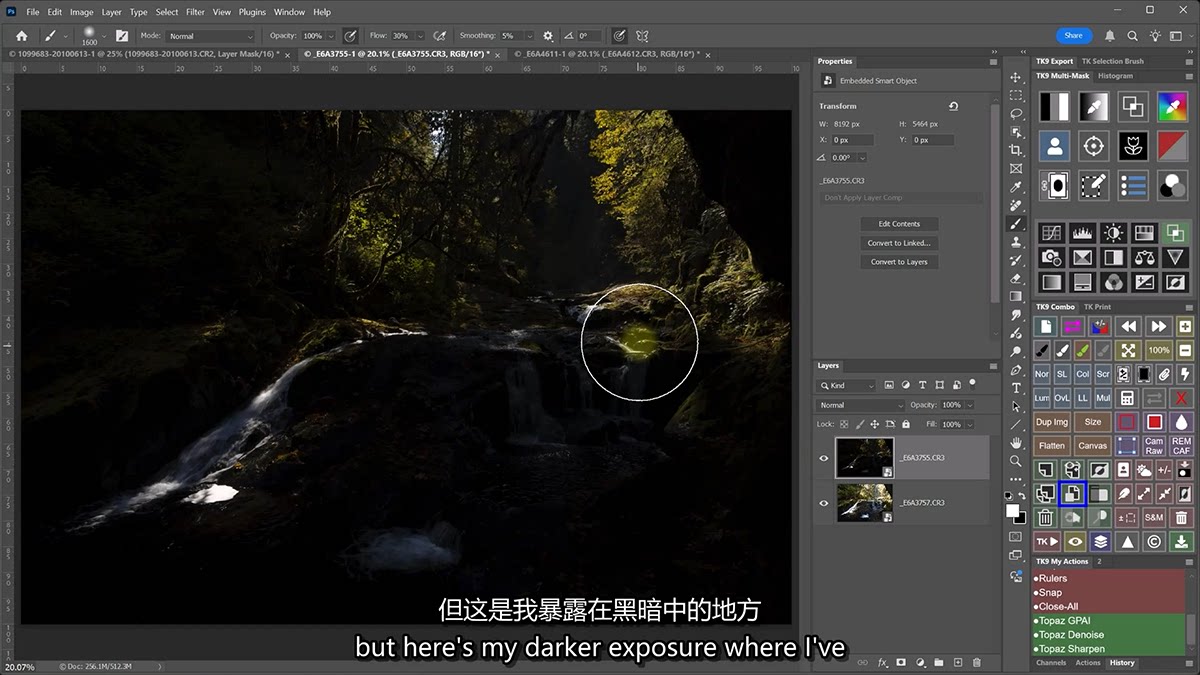Click the blue-highlighted TK9 Combo icon
This screenshot has width=1200, height=675.
click(x=1073, y=493)
